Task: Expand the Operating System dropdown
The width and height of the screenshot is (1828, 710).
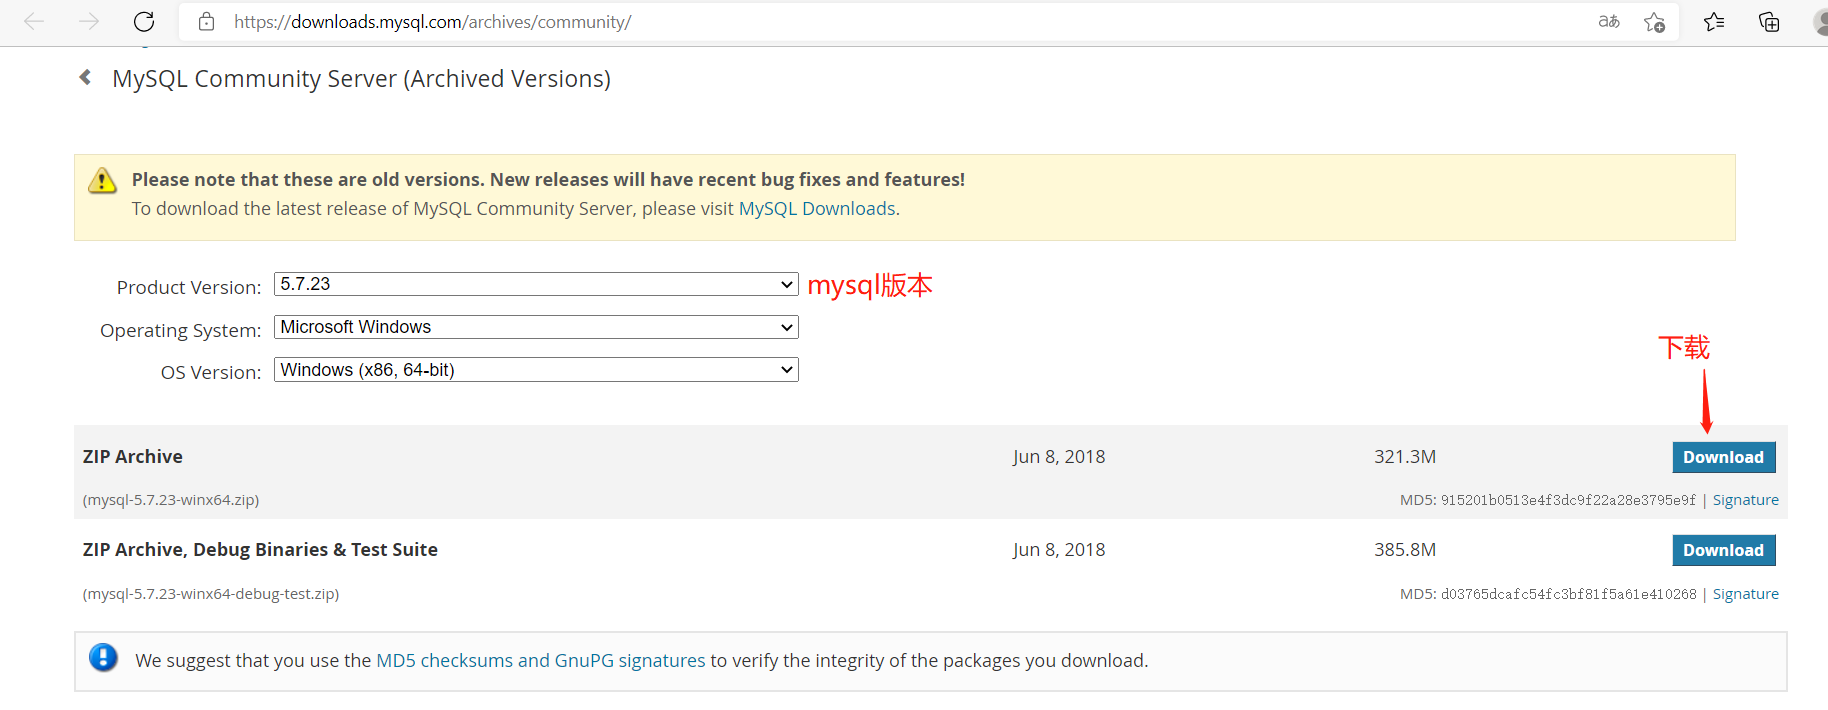Action: click(x=536, y=327)
